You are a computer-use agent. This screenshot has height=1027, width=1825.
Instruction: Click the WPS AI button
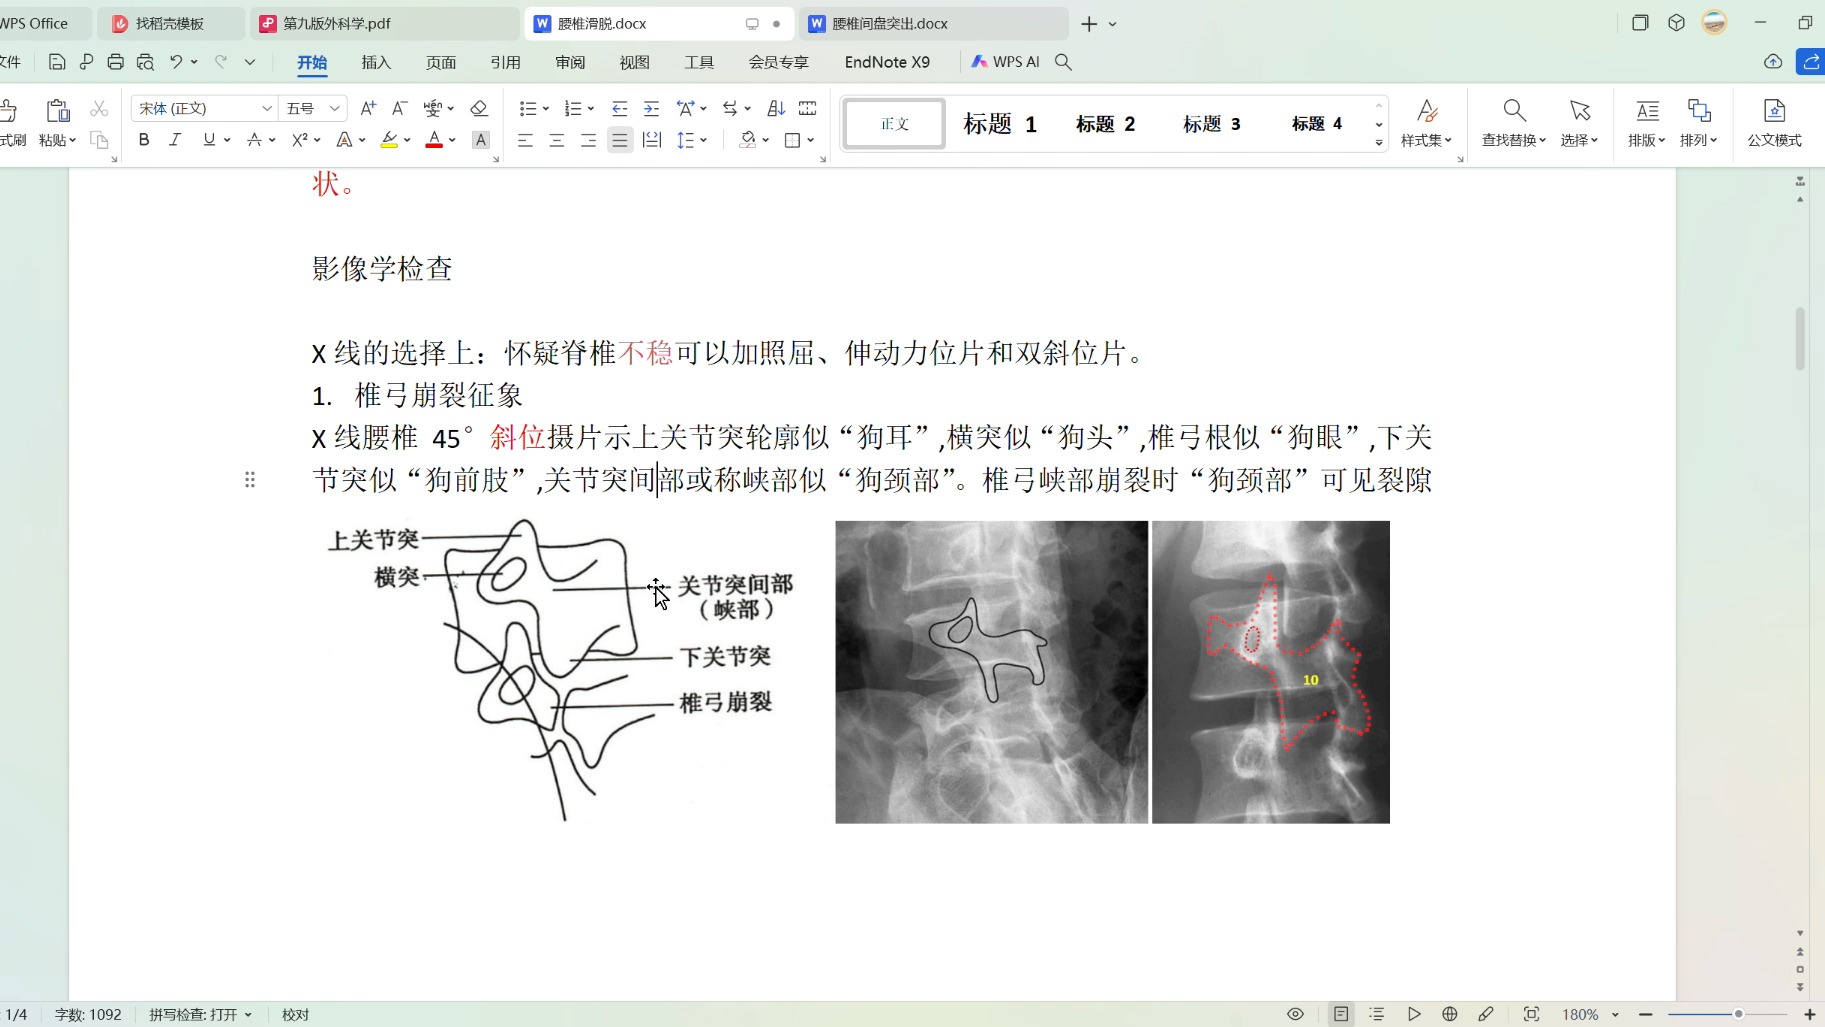pyautogui.click(x=1007, y=61)
